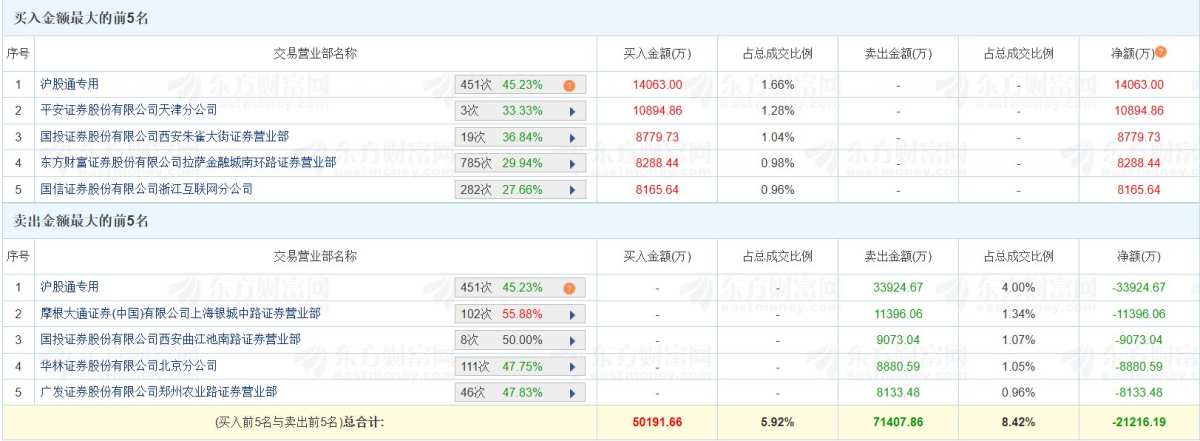
Task: Select the 0.98% ratio cell
Action: point(777,163)
